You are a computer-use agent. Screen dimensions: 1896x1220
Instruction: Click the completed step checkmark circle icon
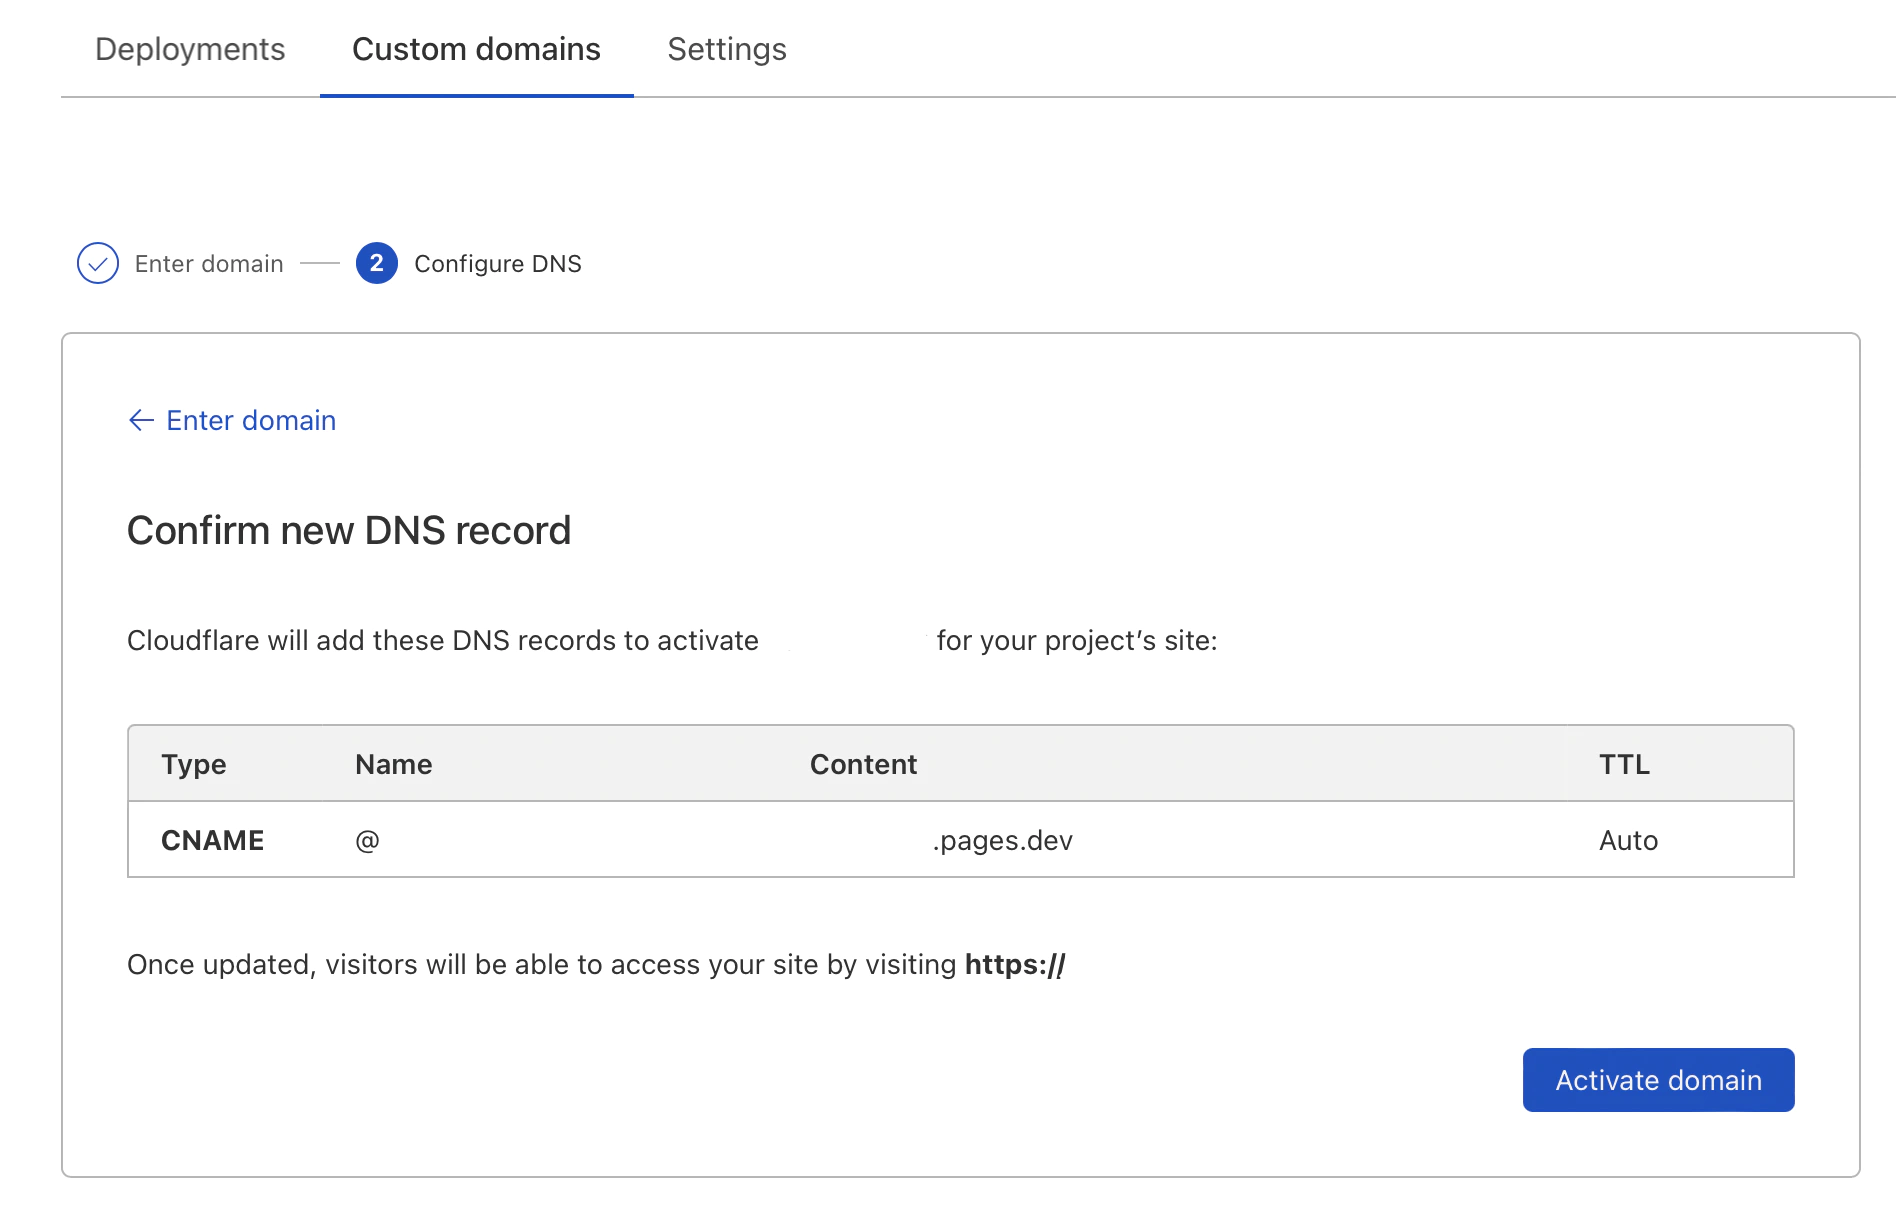click(x=98, y=263)
